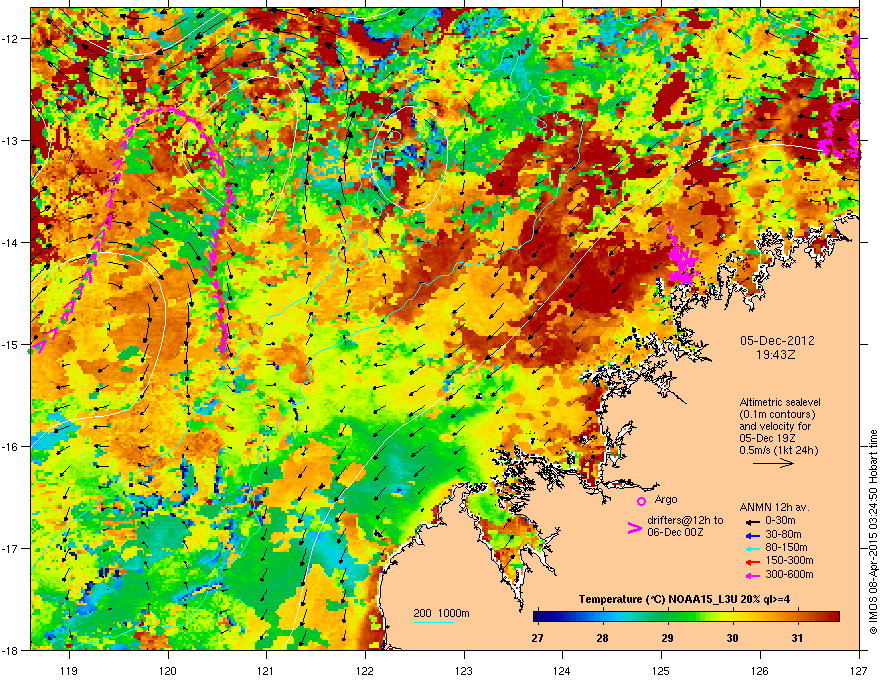Screen dimensions: 880x680
Task: Click the latitude axis label -13
Action: tap(10, 140)
